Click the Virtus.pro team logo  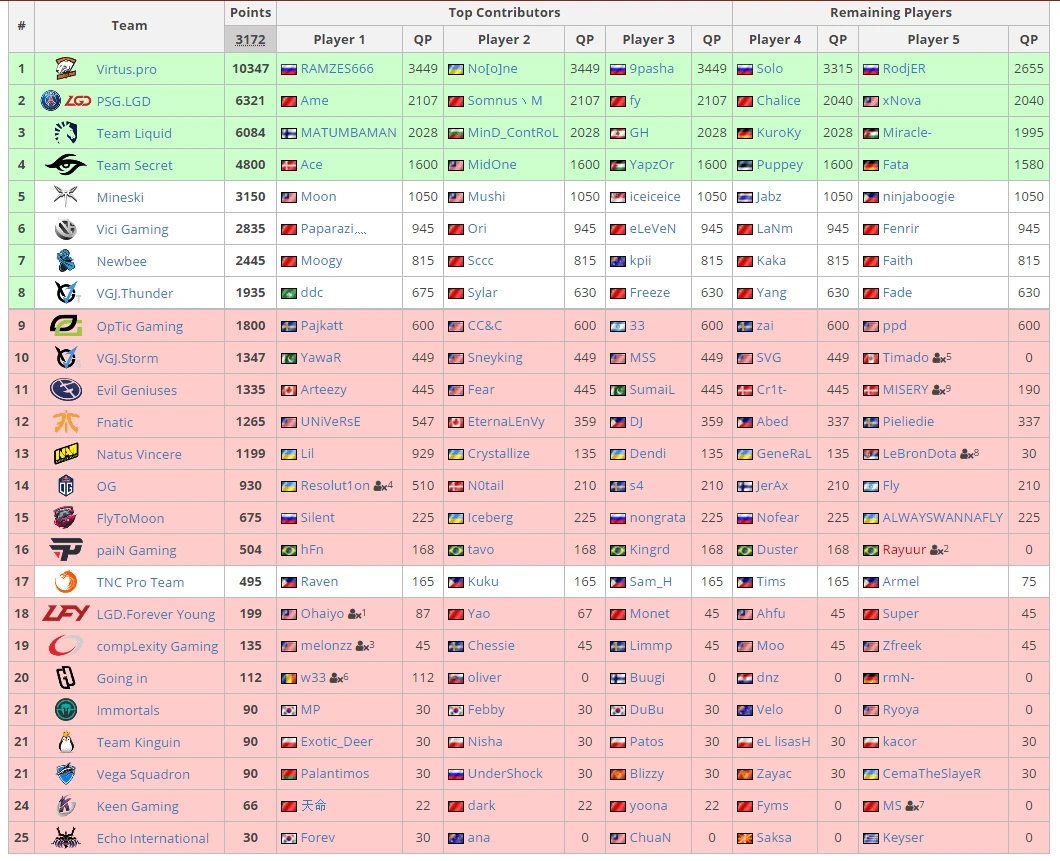[66, 69]
